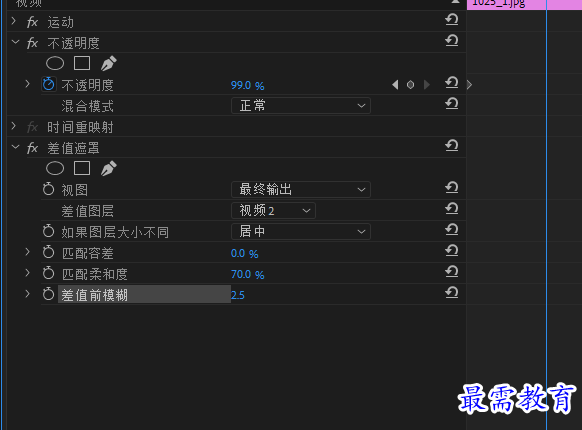Reset the 匹配柔和度 parameter
The width and height of the screenshot is (582, 430).
coord(452,272)
